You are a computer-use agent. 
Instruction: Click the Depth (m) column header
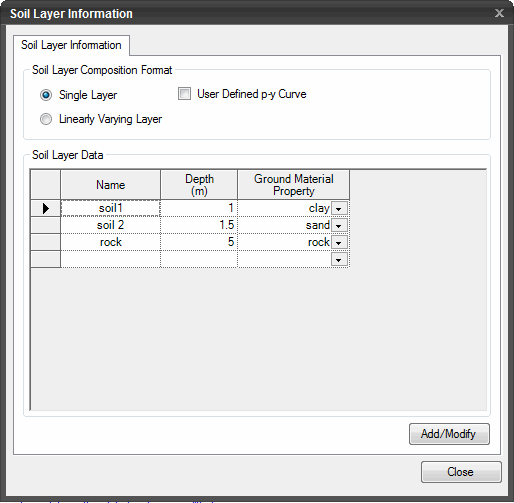pos(199,185)
